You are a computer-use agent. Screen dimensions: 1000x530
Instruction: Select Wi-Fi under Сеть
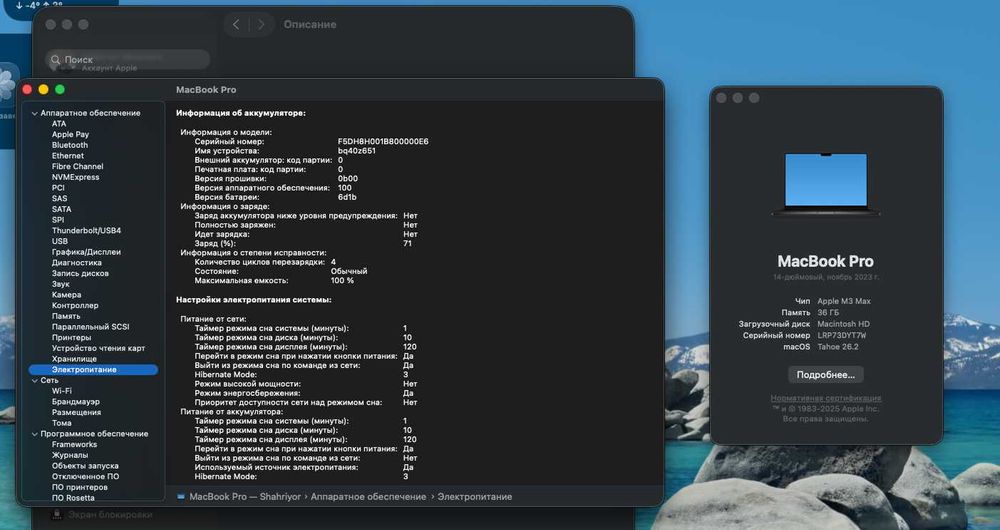(x=62, y=391)
